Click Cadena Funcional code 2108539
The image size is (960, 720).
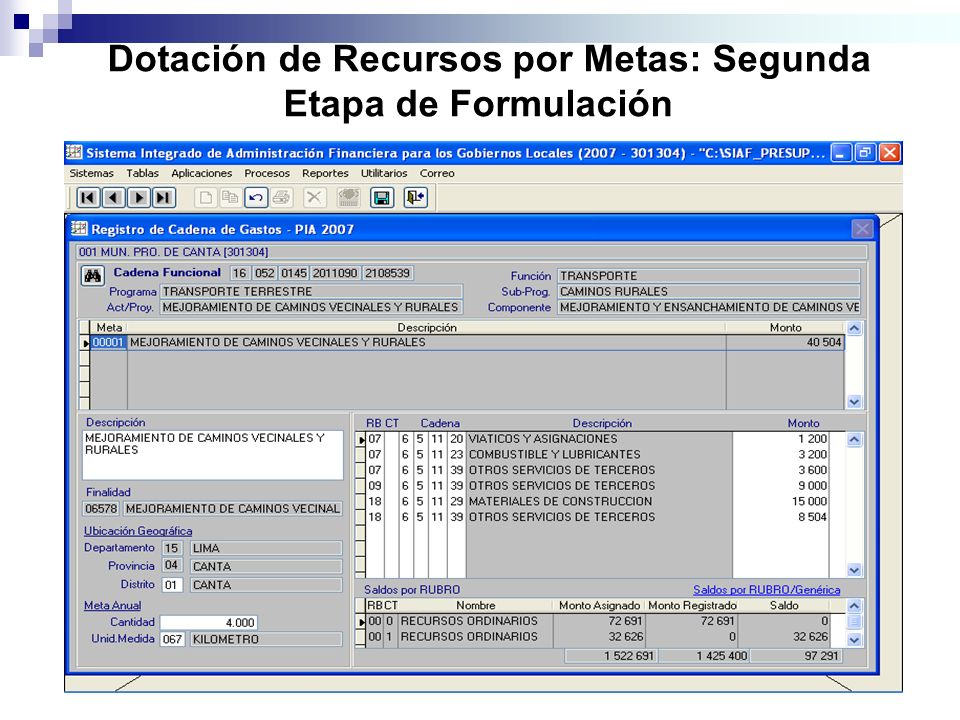388,273
